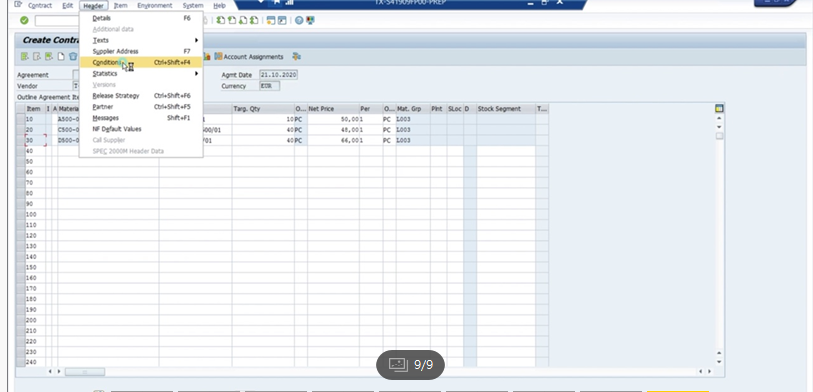Click the target quantity 10 cell

coord(263,119)
